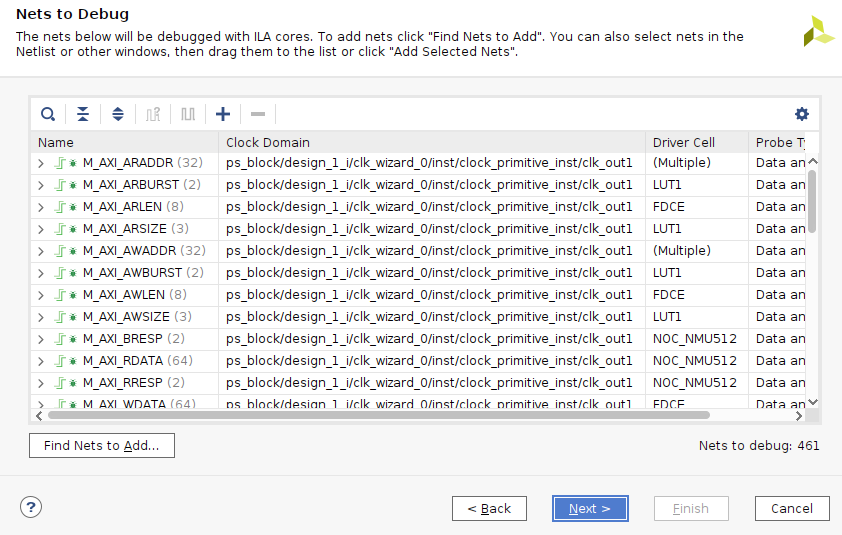Cancel the Nets to Debug wizard

click(792, 508)
